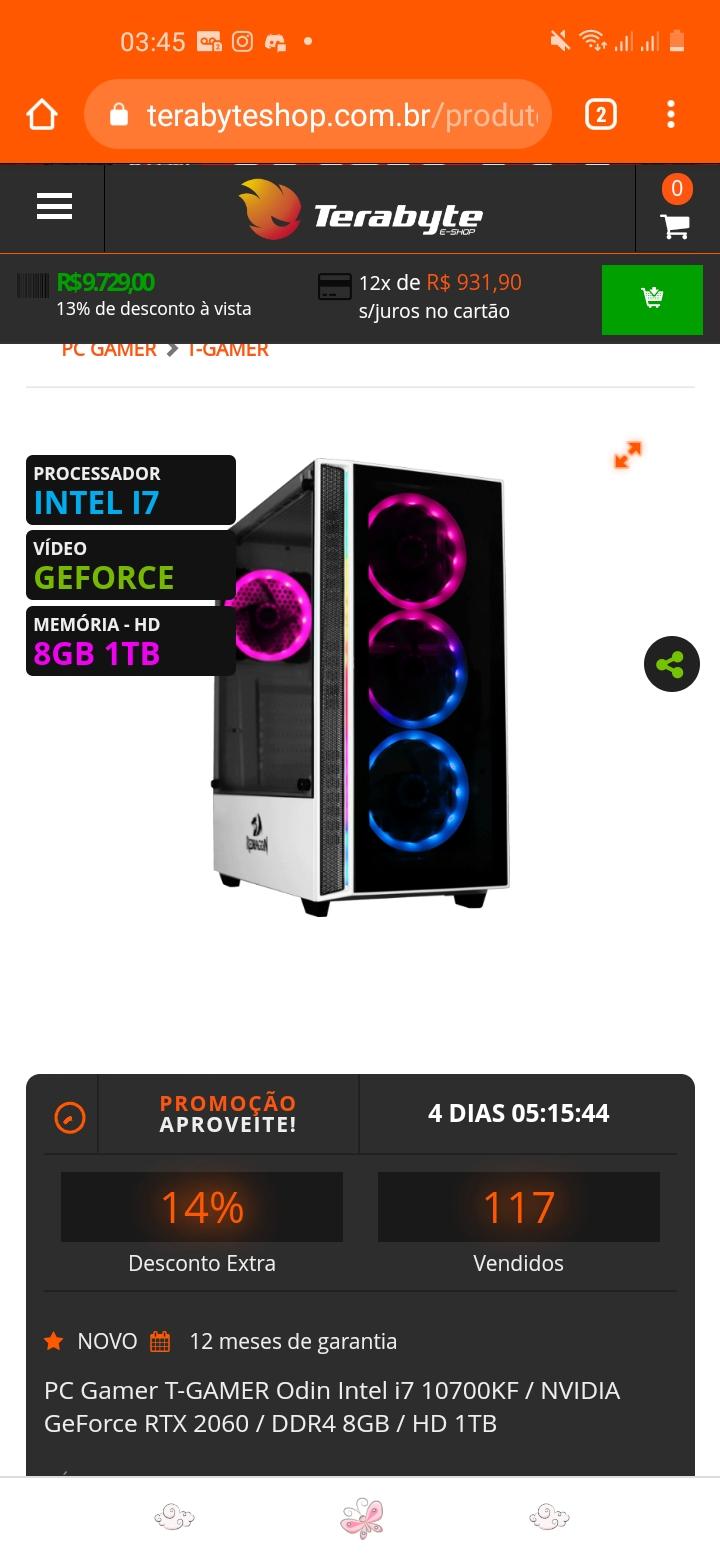The height and width of the screenshot is (1560, 720).
Task: Tap the green add-to-cart button
Action: tap(652, 299)
